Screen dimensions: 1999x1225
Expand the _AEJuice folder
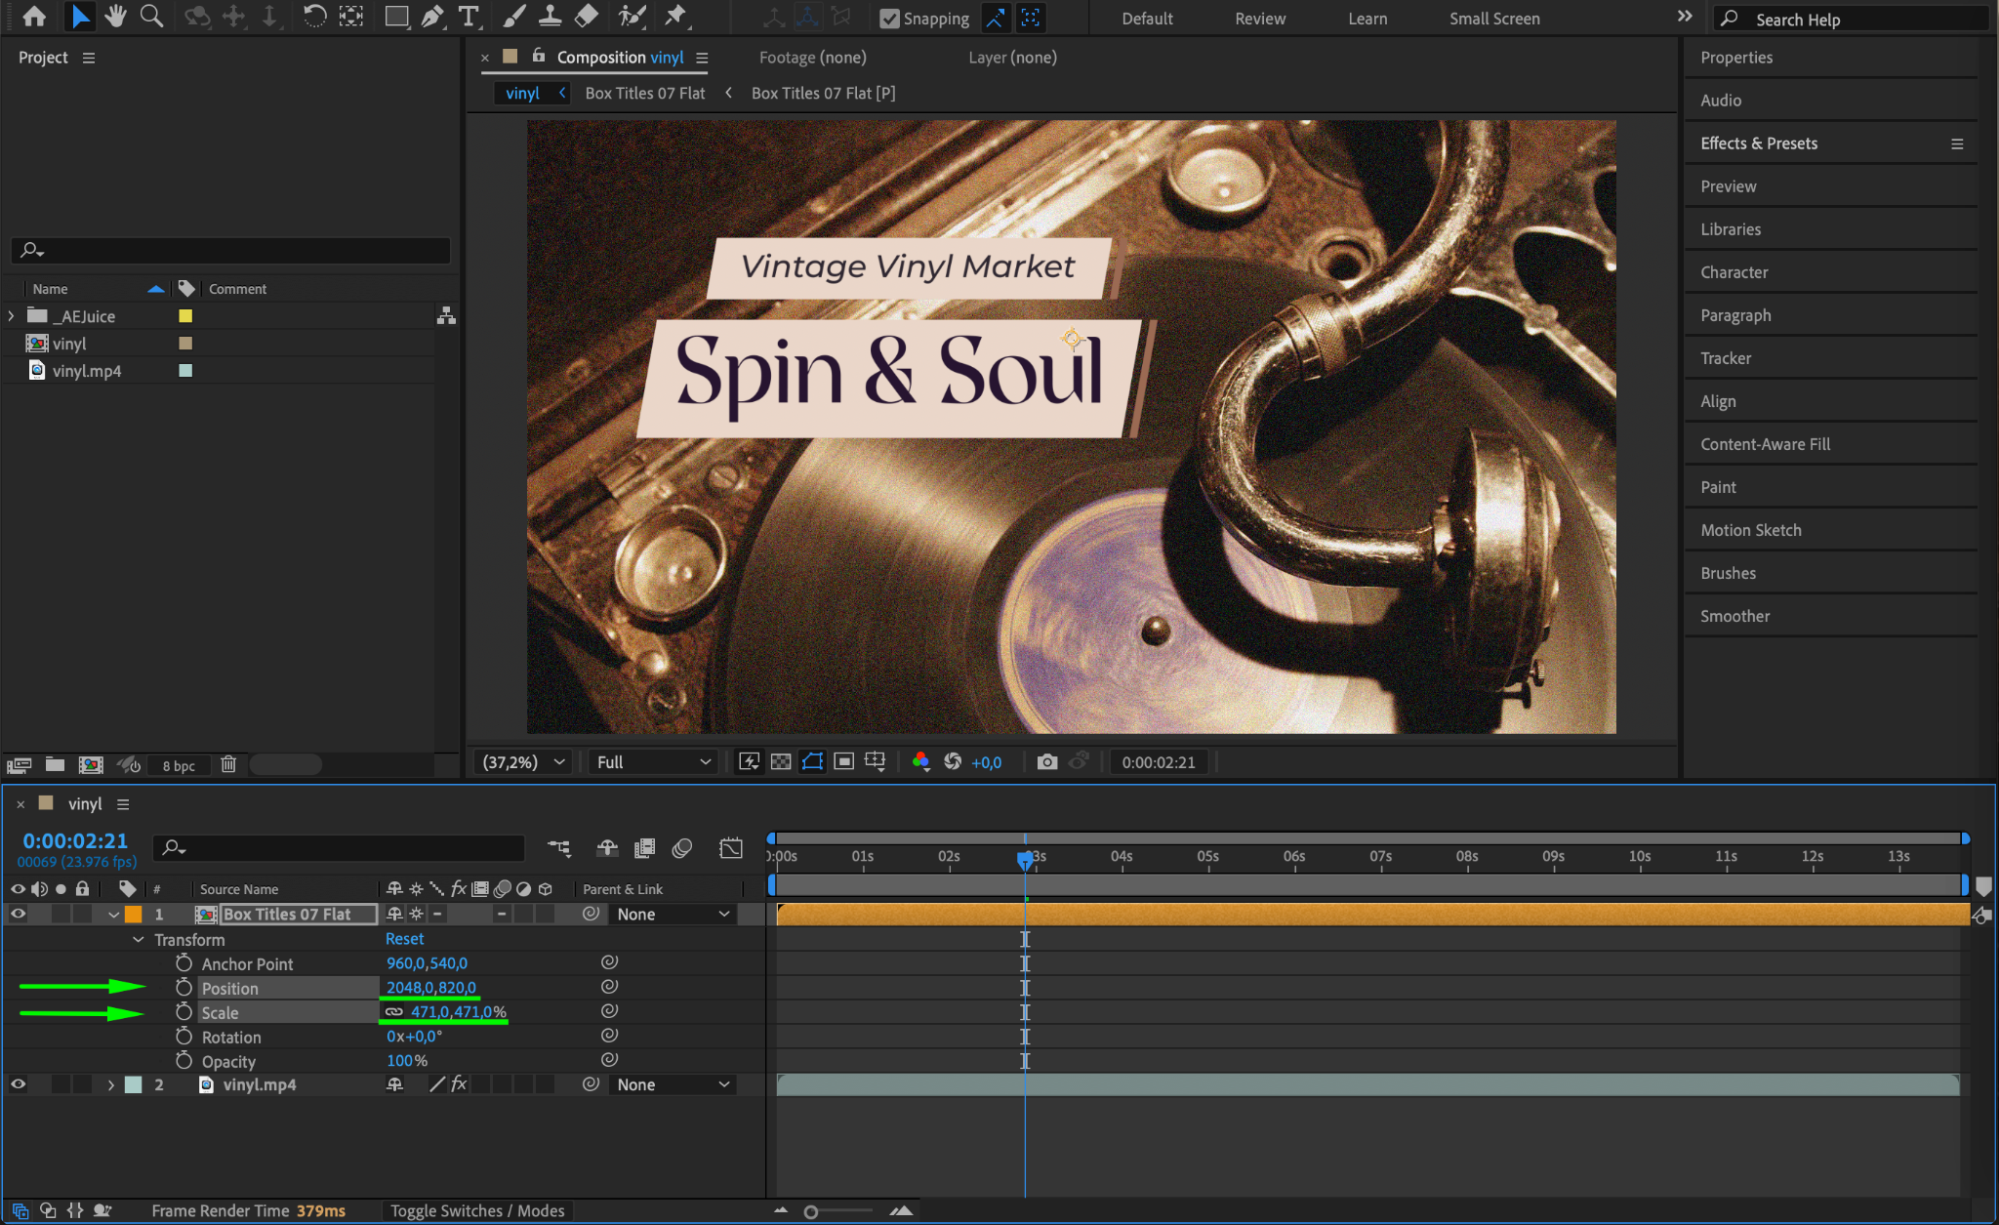tap(11, 316)
